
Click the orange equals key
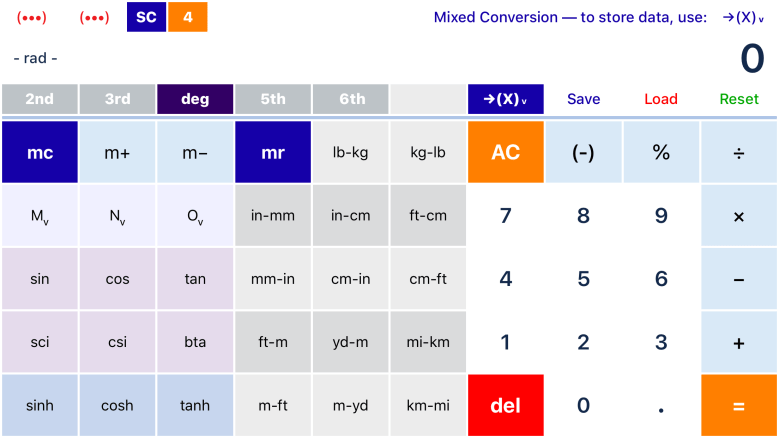click(739, 405)
